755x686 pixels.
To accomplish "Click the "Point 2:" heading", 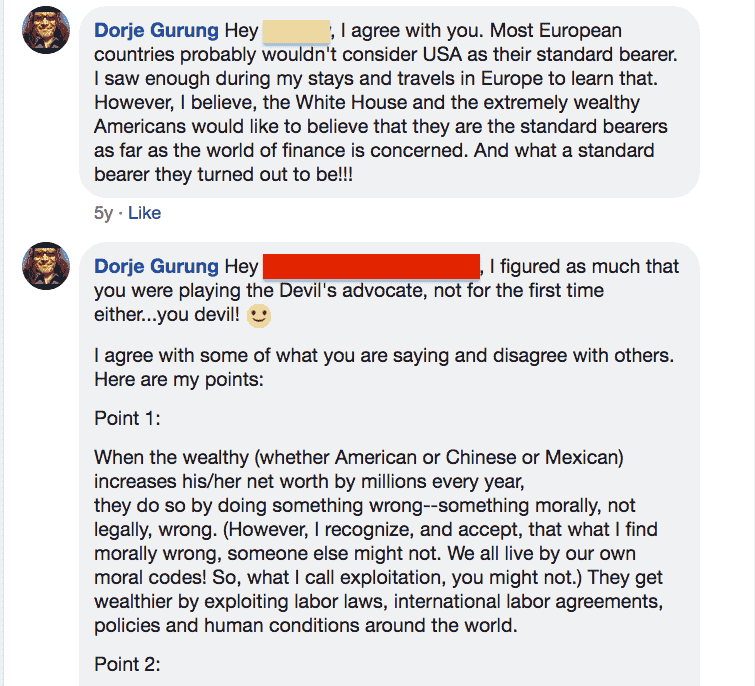I will click(x=127, y=664).
